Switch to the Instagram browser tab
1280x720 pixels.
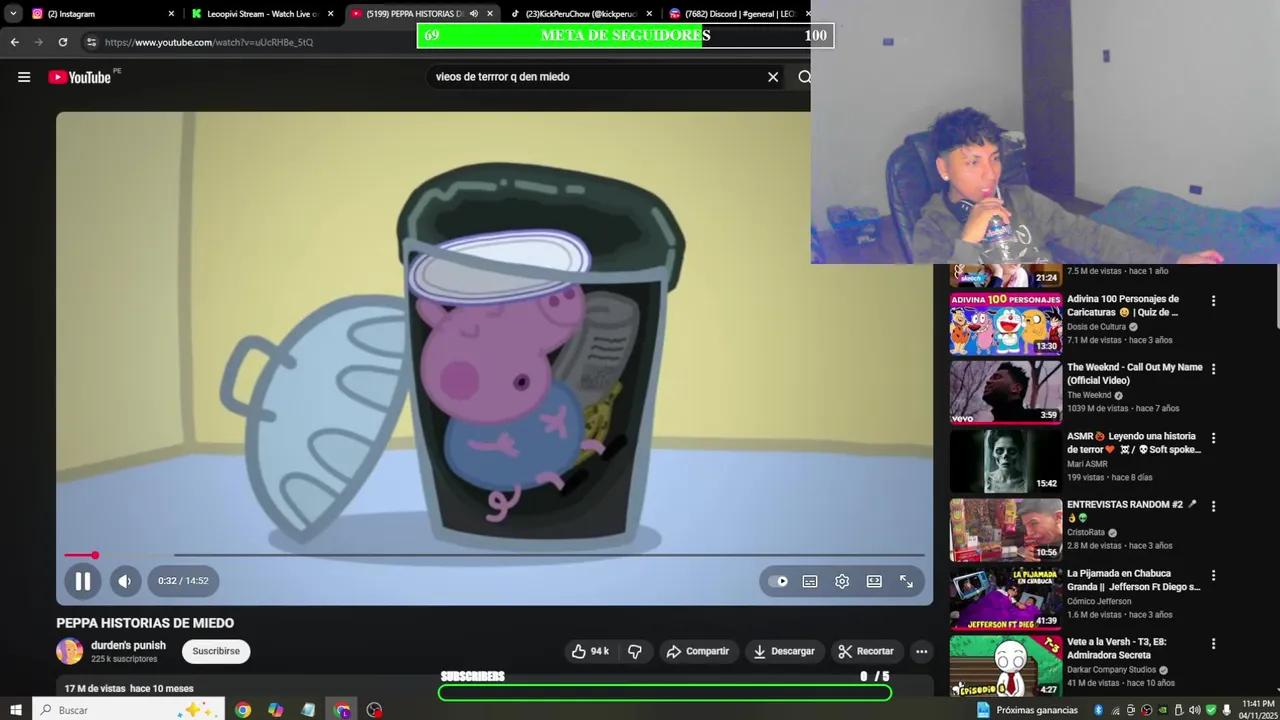[95, 14]
